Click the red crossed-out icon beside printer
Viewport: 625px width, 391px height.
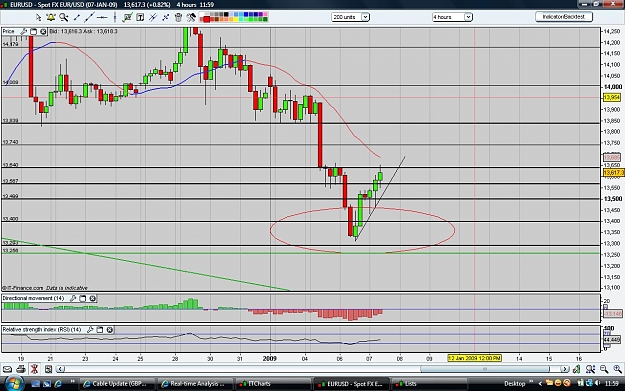pos(34,369)
